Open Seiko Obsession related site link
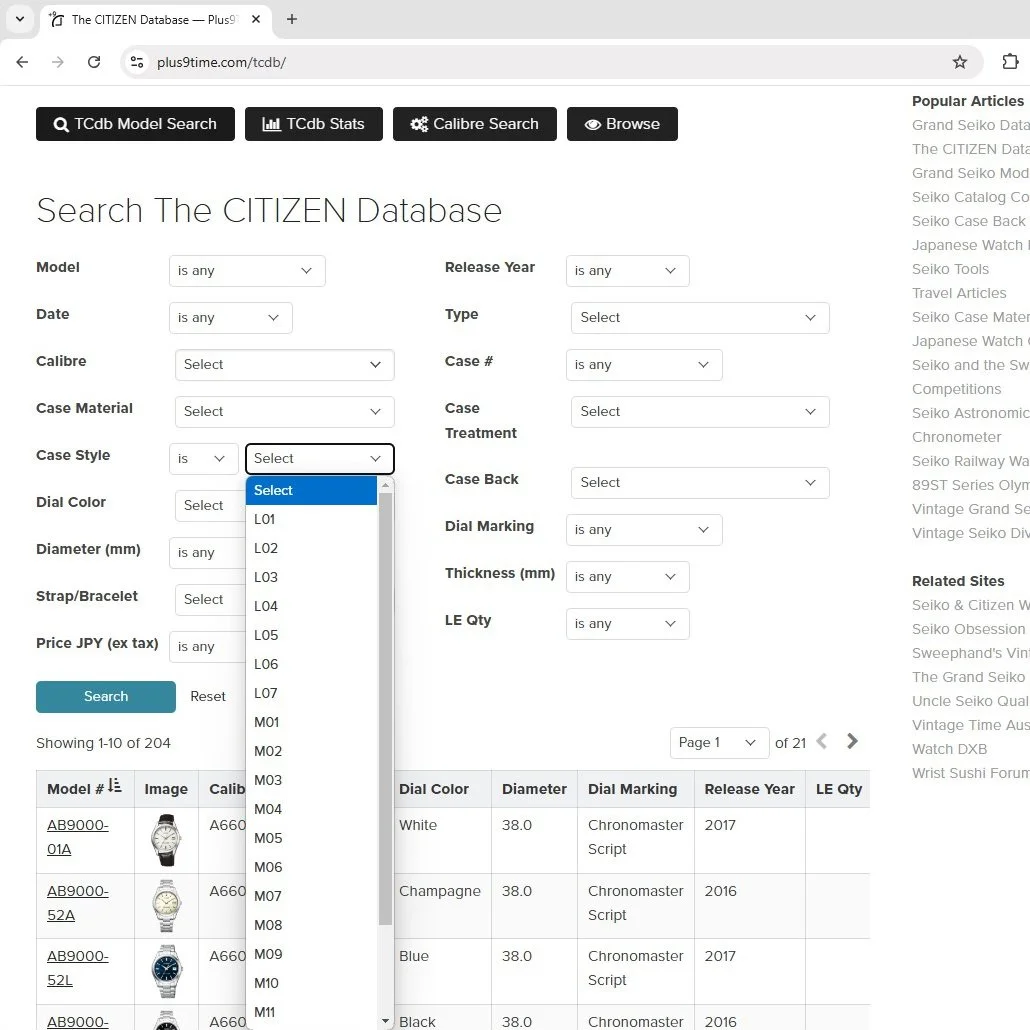Screen dimensions: 1030x1030 click(968, 629)
